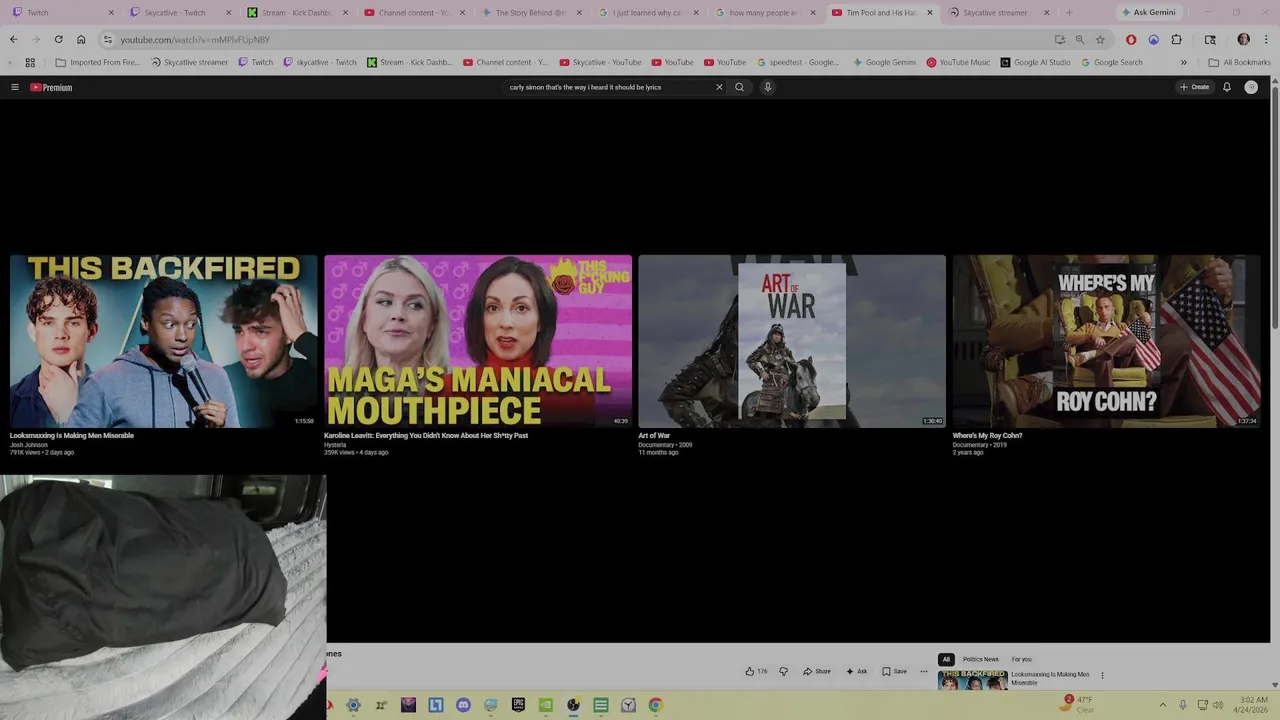The width and height of the screenshot is (1280, 720).
Task: Select the For you filter chip
Action: [x=1021, y=659]
